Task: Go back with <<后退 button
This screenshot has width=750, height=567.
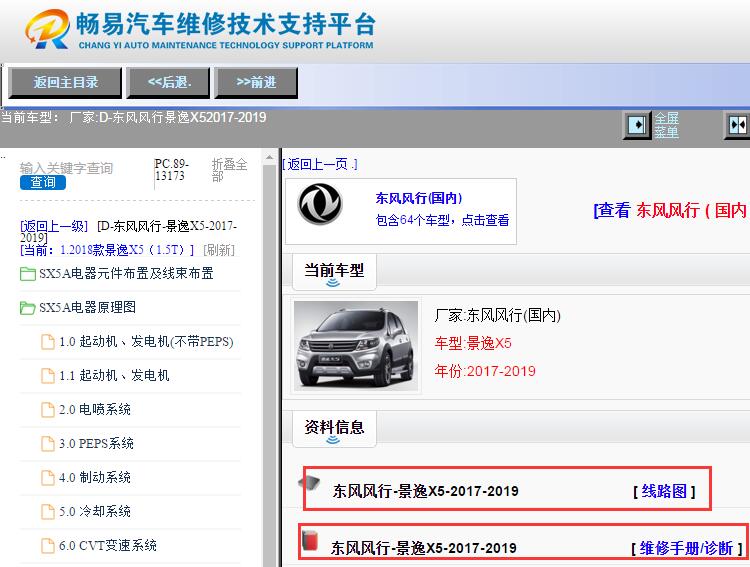Action: coord(168,82)
